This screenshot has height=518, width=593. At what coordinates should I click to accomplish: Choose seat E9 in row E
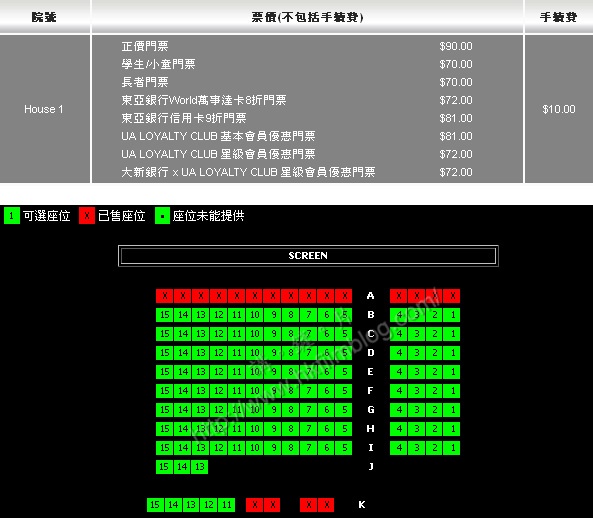pyautogui.click(x=273, y=372)
